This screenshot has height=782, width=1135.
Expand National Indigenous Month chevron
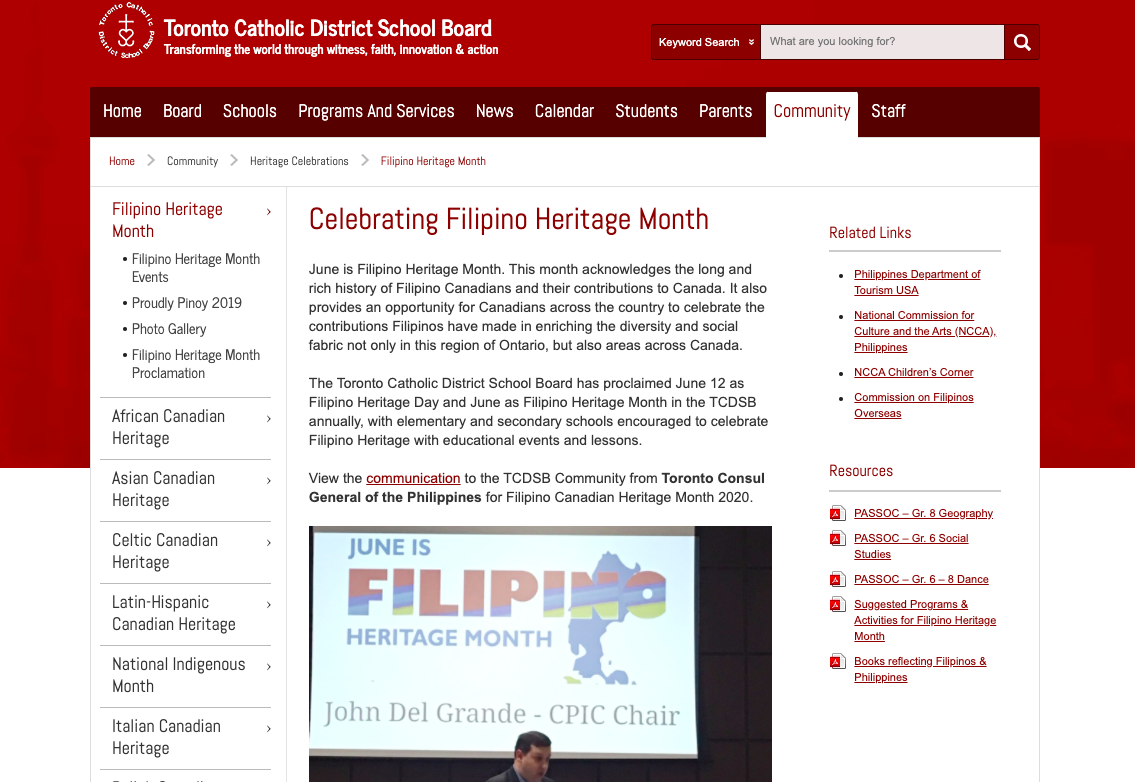point(269,666)
